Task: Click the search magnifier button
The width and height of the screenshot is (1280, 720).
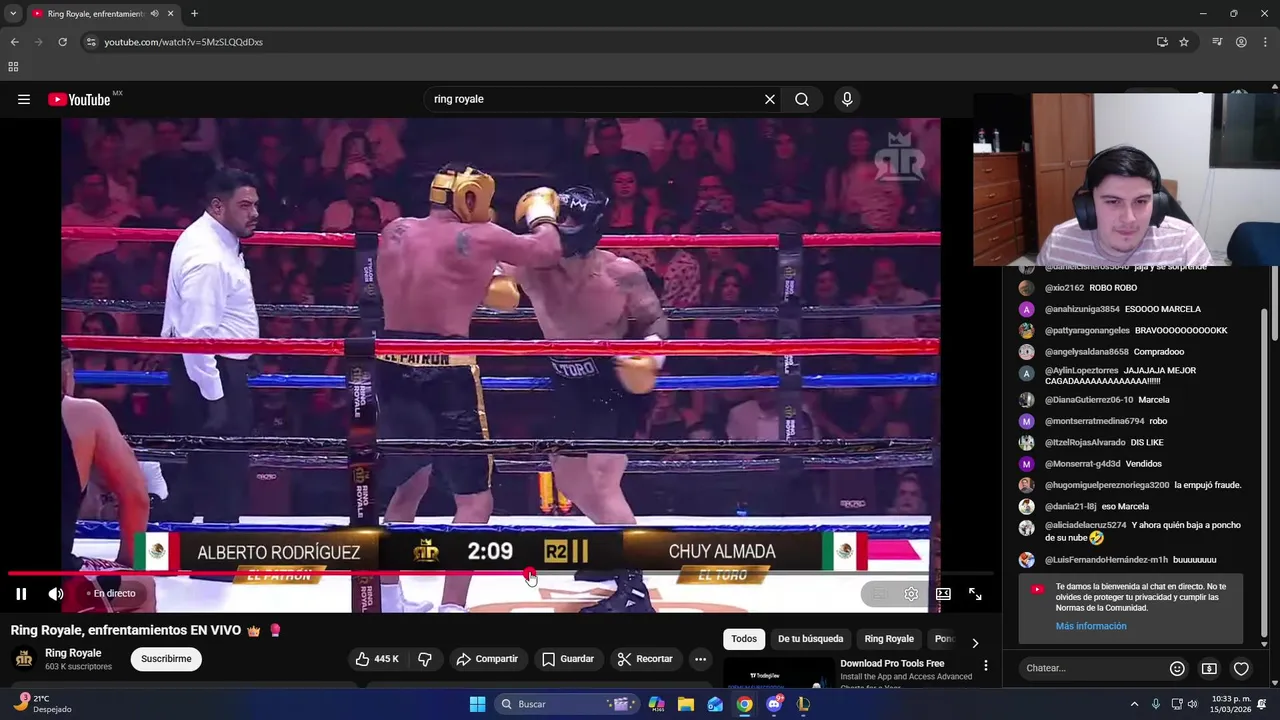Action: (x=802, y=99)
